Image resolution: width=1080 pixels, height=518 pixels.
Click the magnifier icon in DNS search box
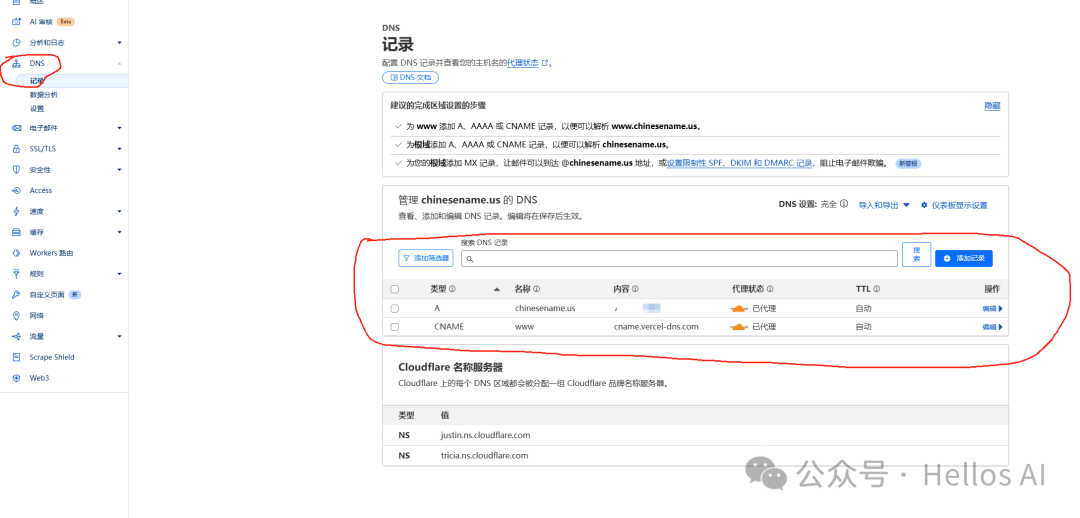(x=470, y=259)
